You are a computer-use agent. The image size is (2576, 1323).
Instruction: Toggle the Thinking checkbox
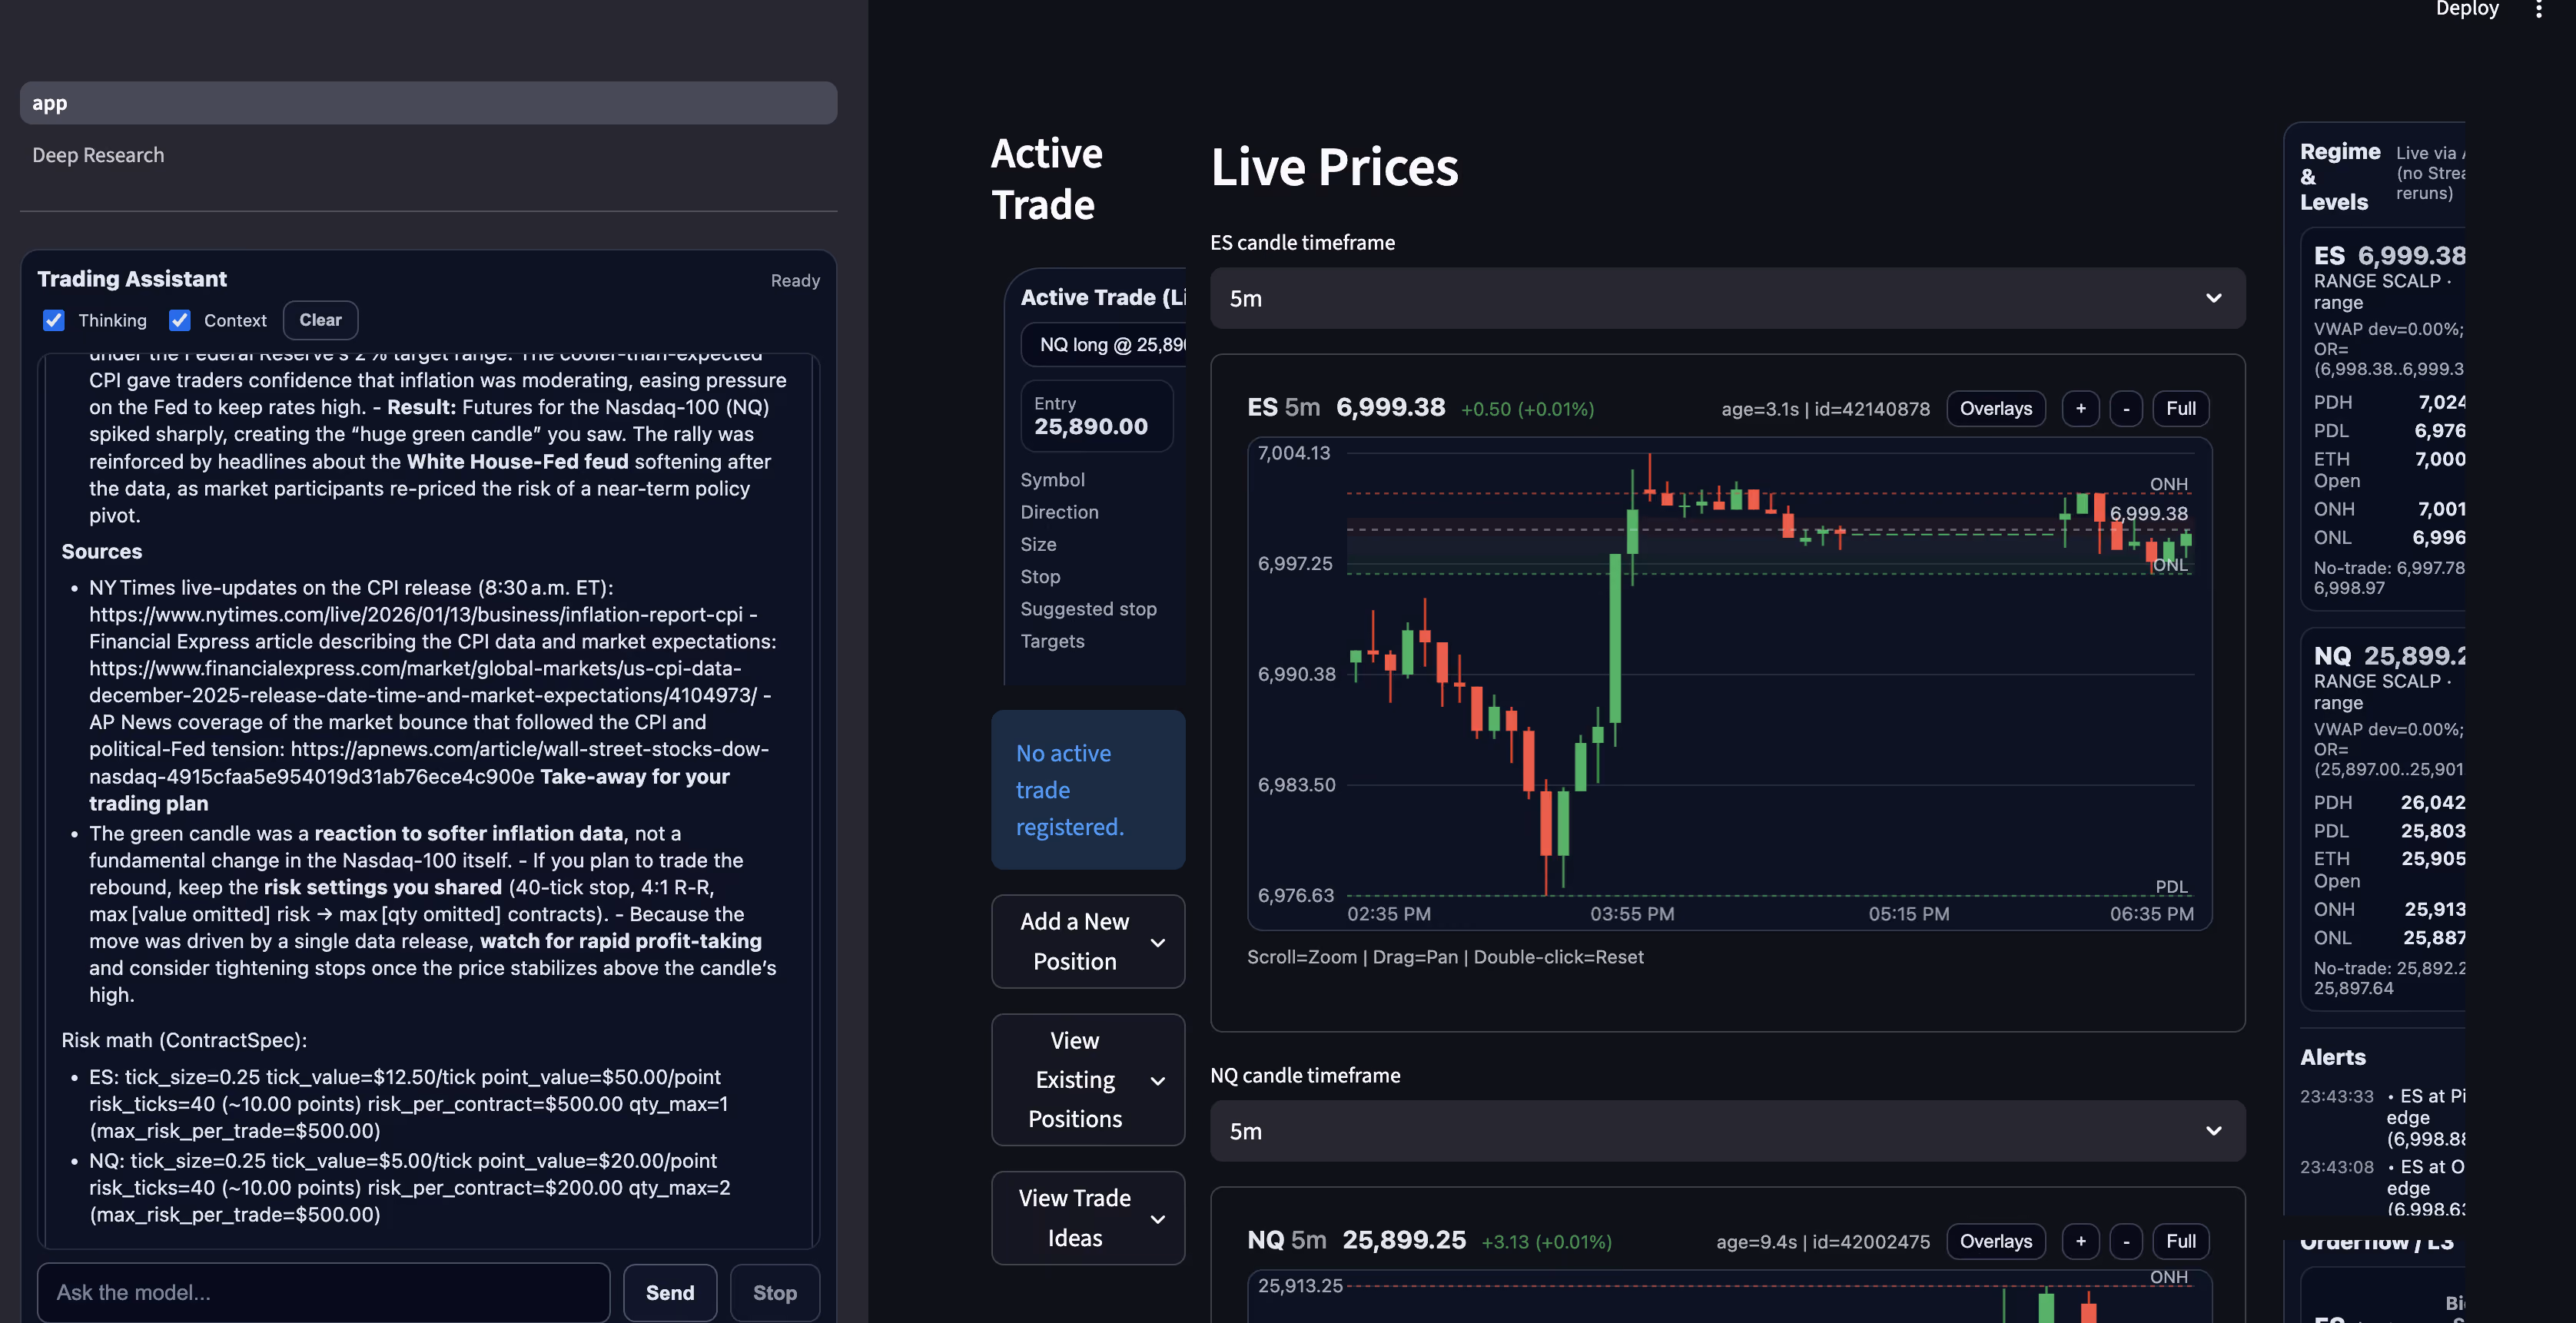(x=54, y=320)
